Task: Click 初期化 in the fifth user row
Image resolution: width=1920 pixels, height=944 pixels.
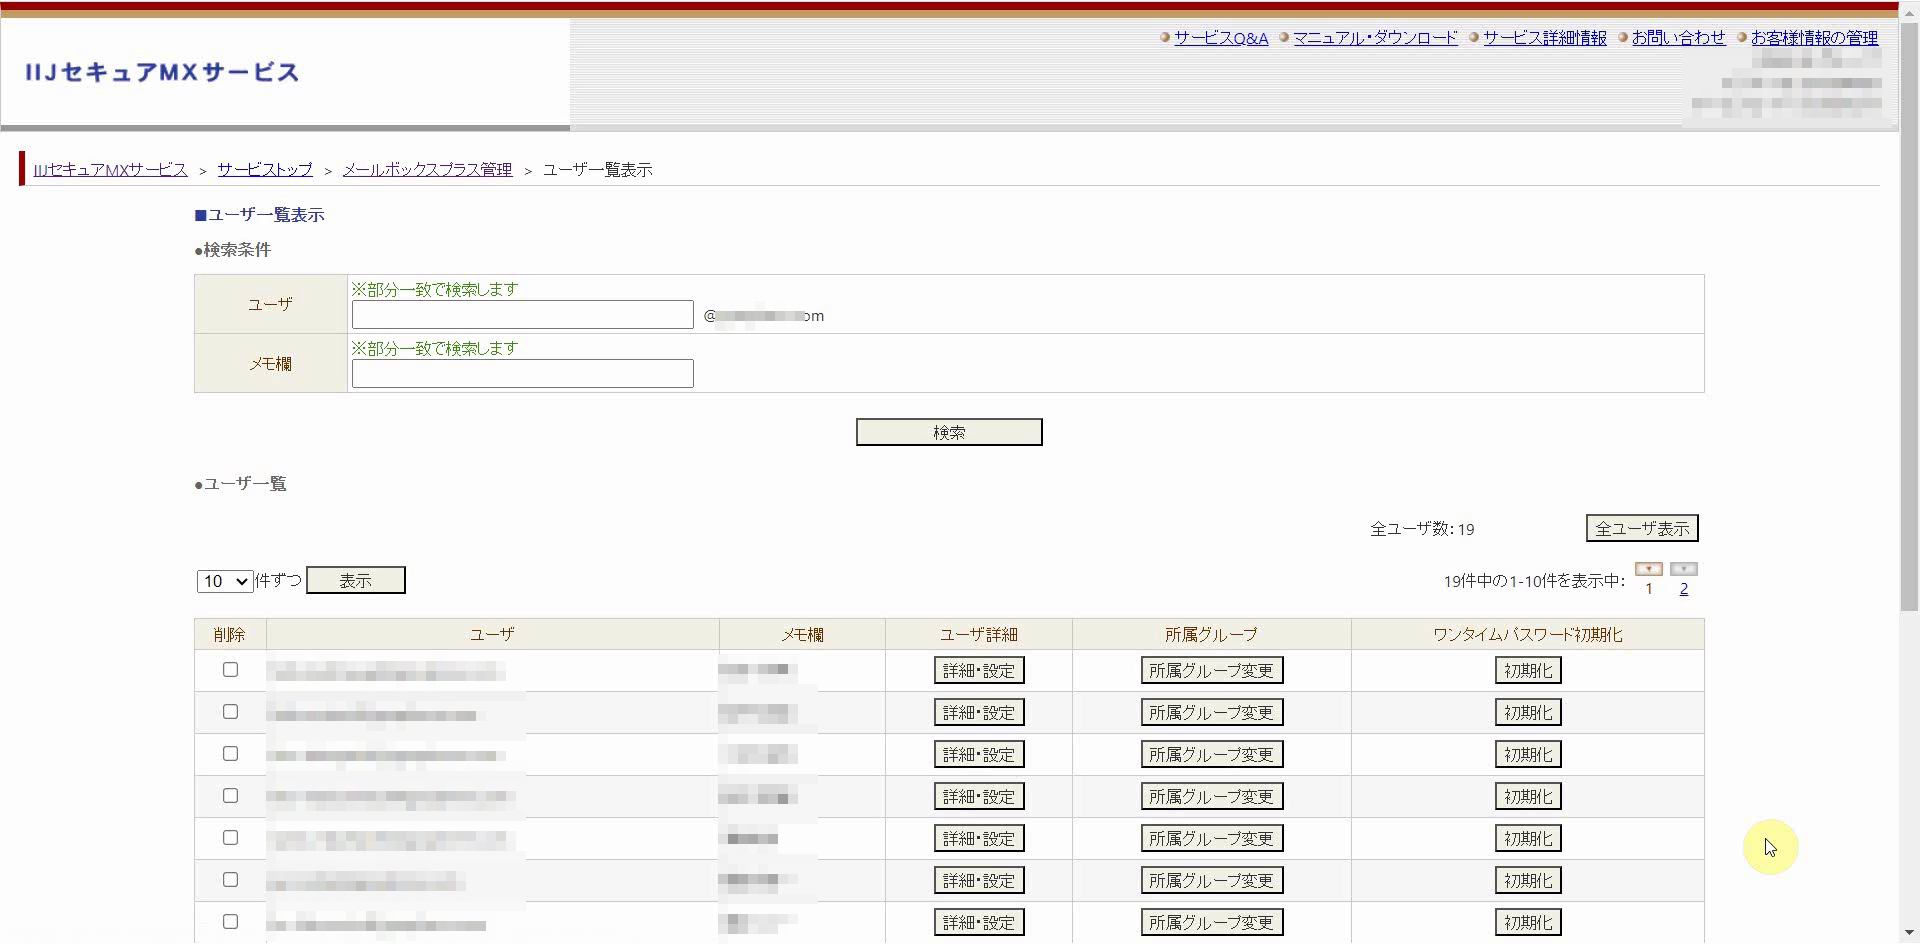Action: point(1528,838)
